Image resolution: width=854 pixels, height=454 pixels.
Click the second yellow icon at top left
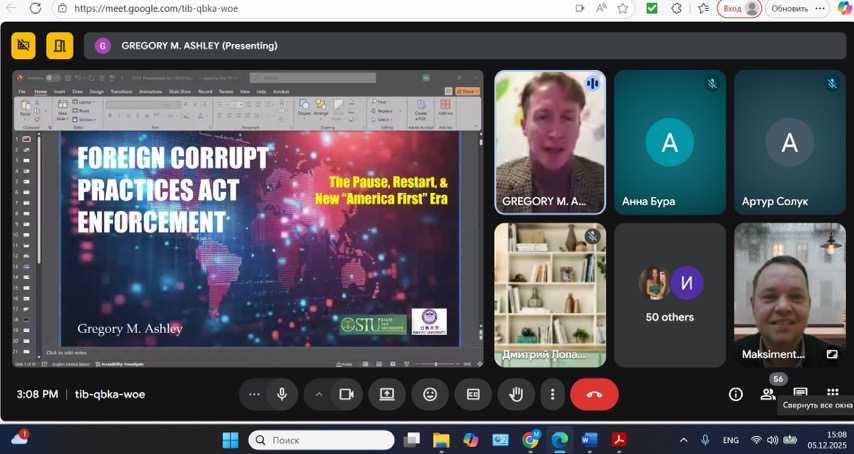tap(60, 45)
